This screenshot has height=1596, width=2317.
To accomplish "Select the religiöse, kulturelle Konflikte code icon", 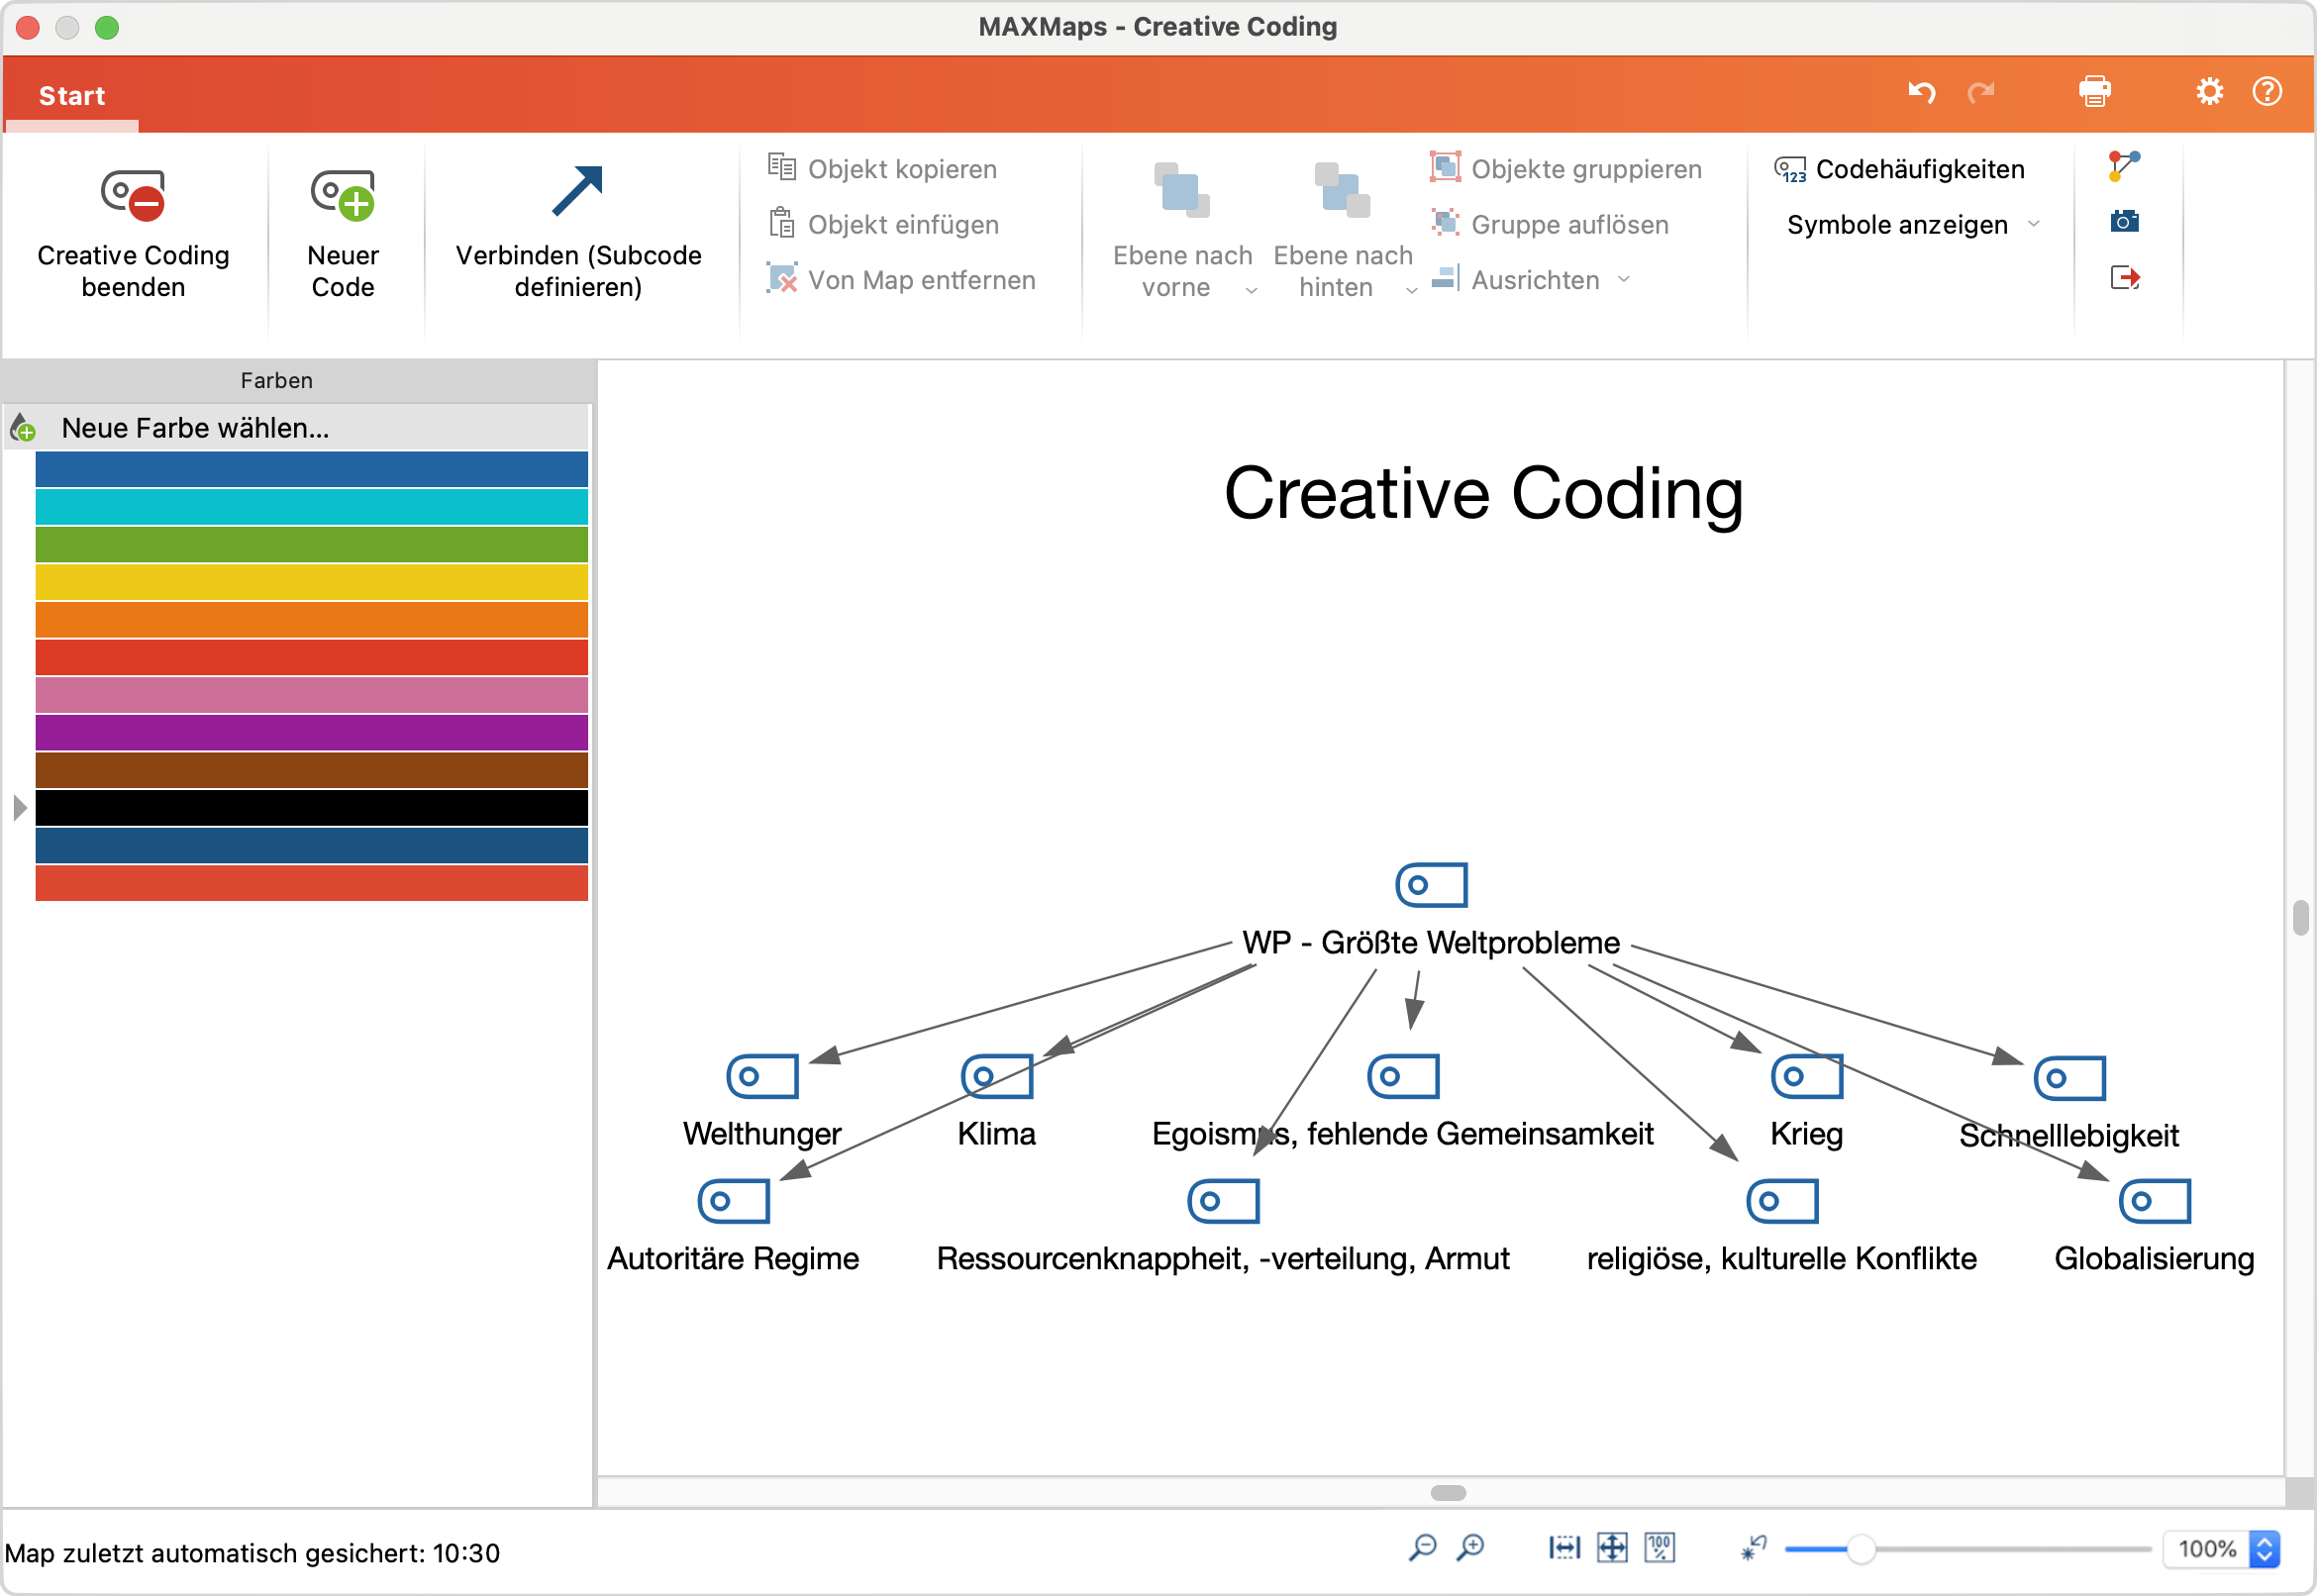I will 1782,1202.
